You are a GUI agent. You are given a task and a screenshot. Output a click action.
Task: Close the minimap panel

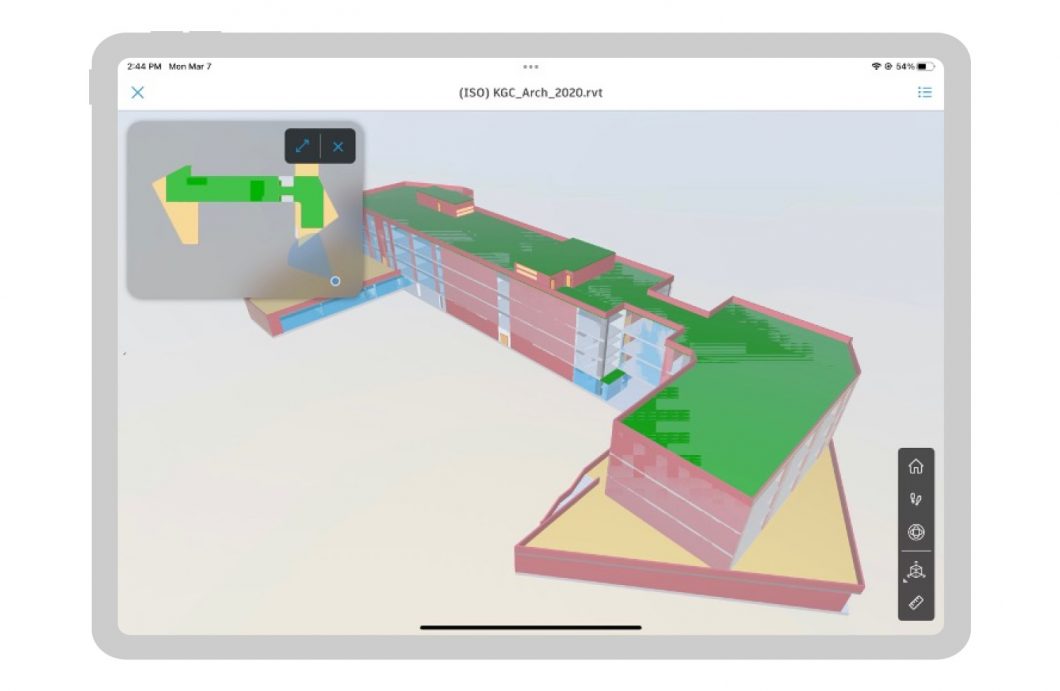click(338, 146)
